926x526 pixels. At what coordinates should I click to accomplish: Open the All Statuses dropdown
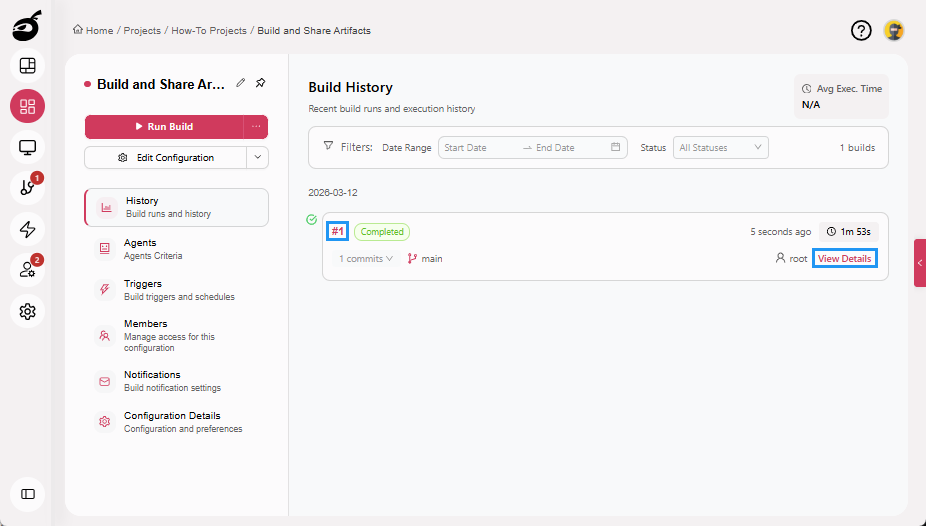720,148
